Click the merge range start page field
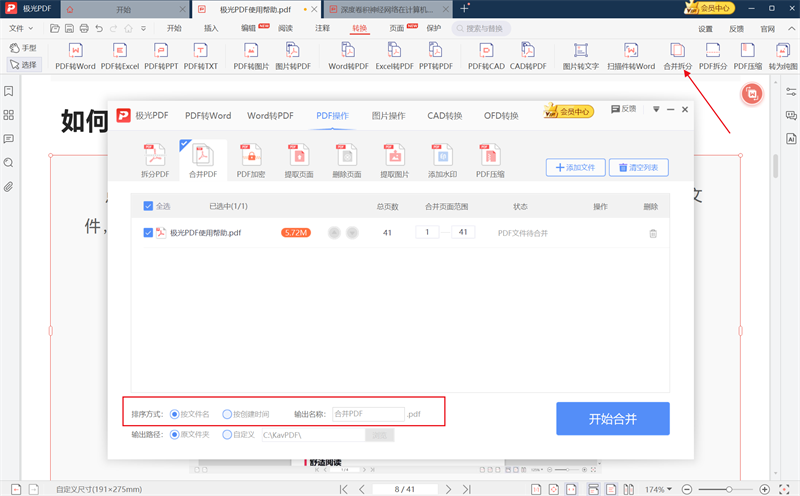The height and width of the screenshot is (496, 800). 428,232
